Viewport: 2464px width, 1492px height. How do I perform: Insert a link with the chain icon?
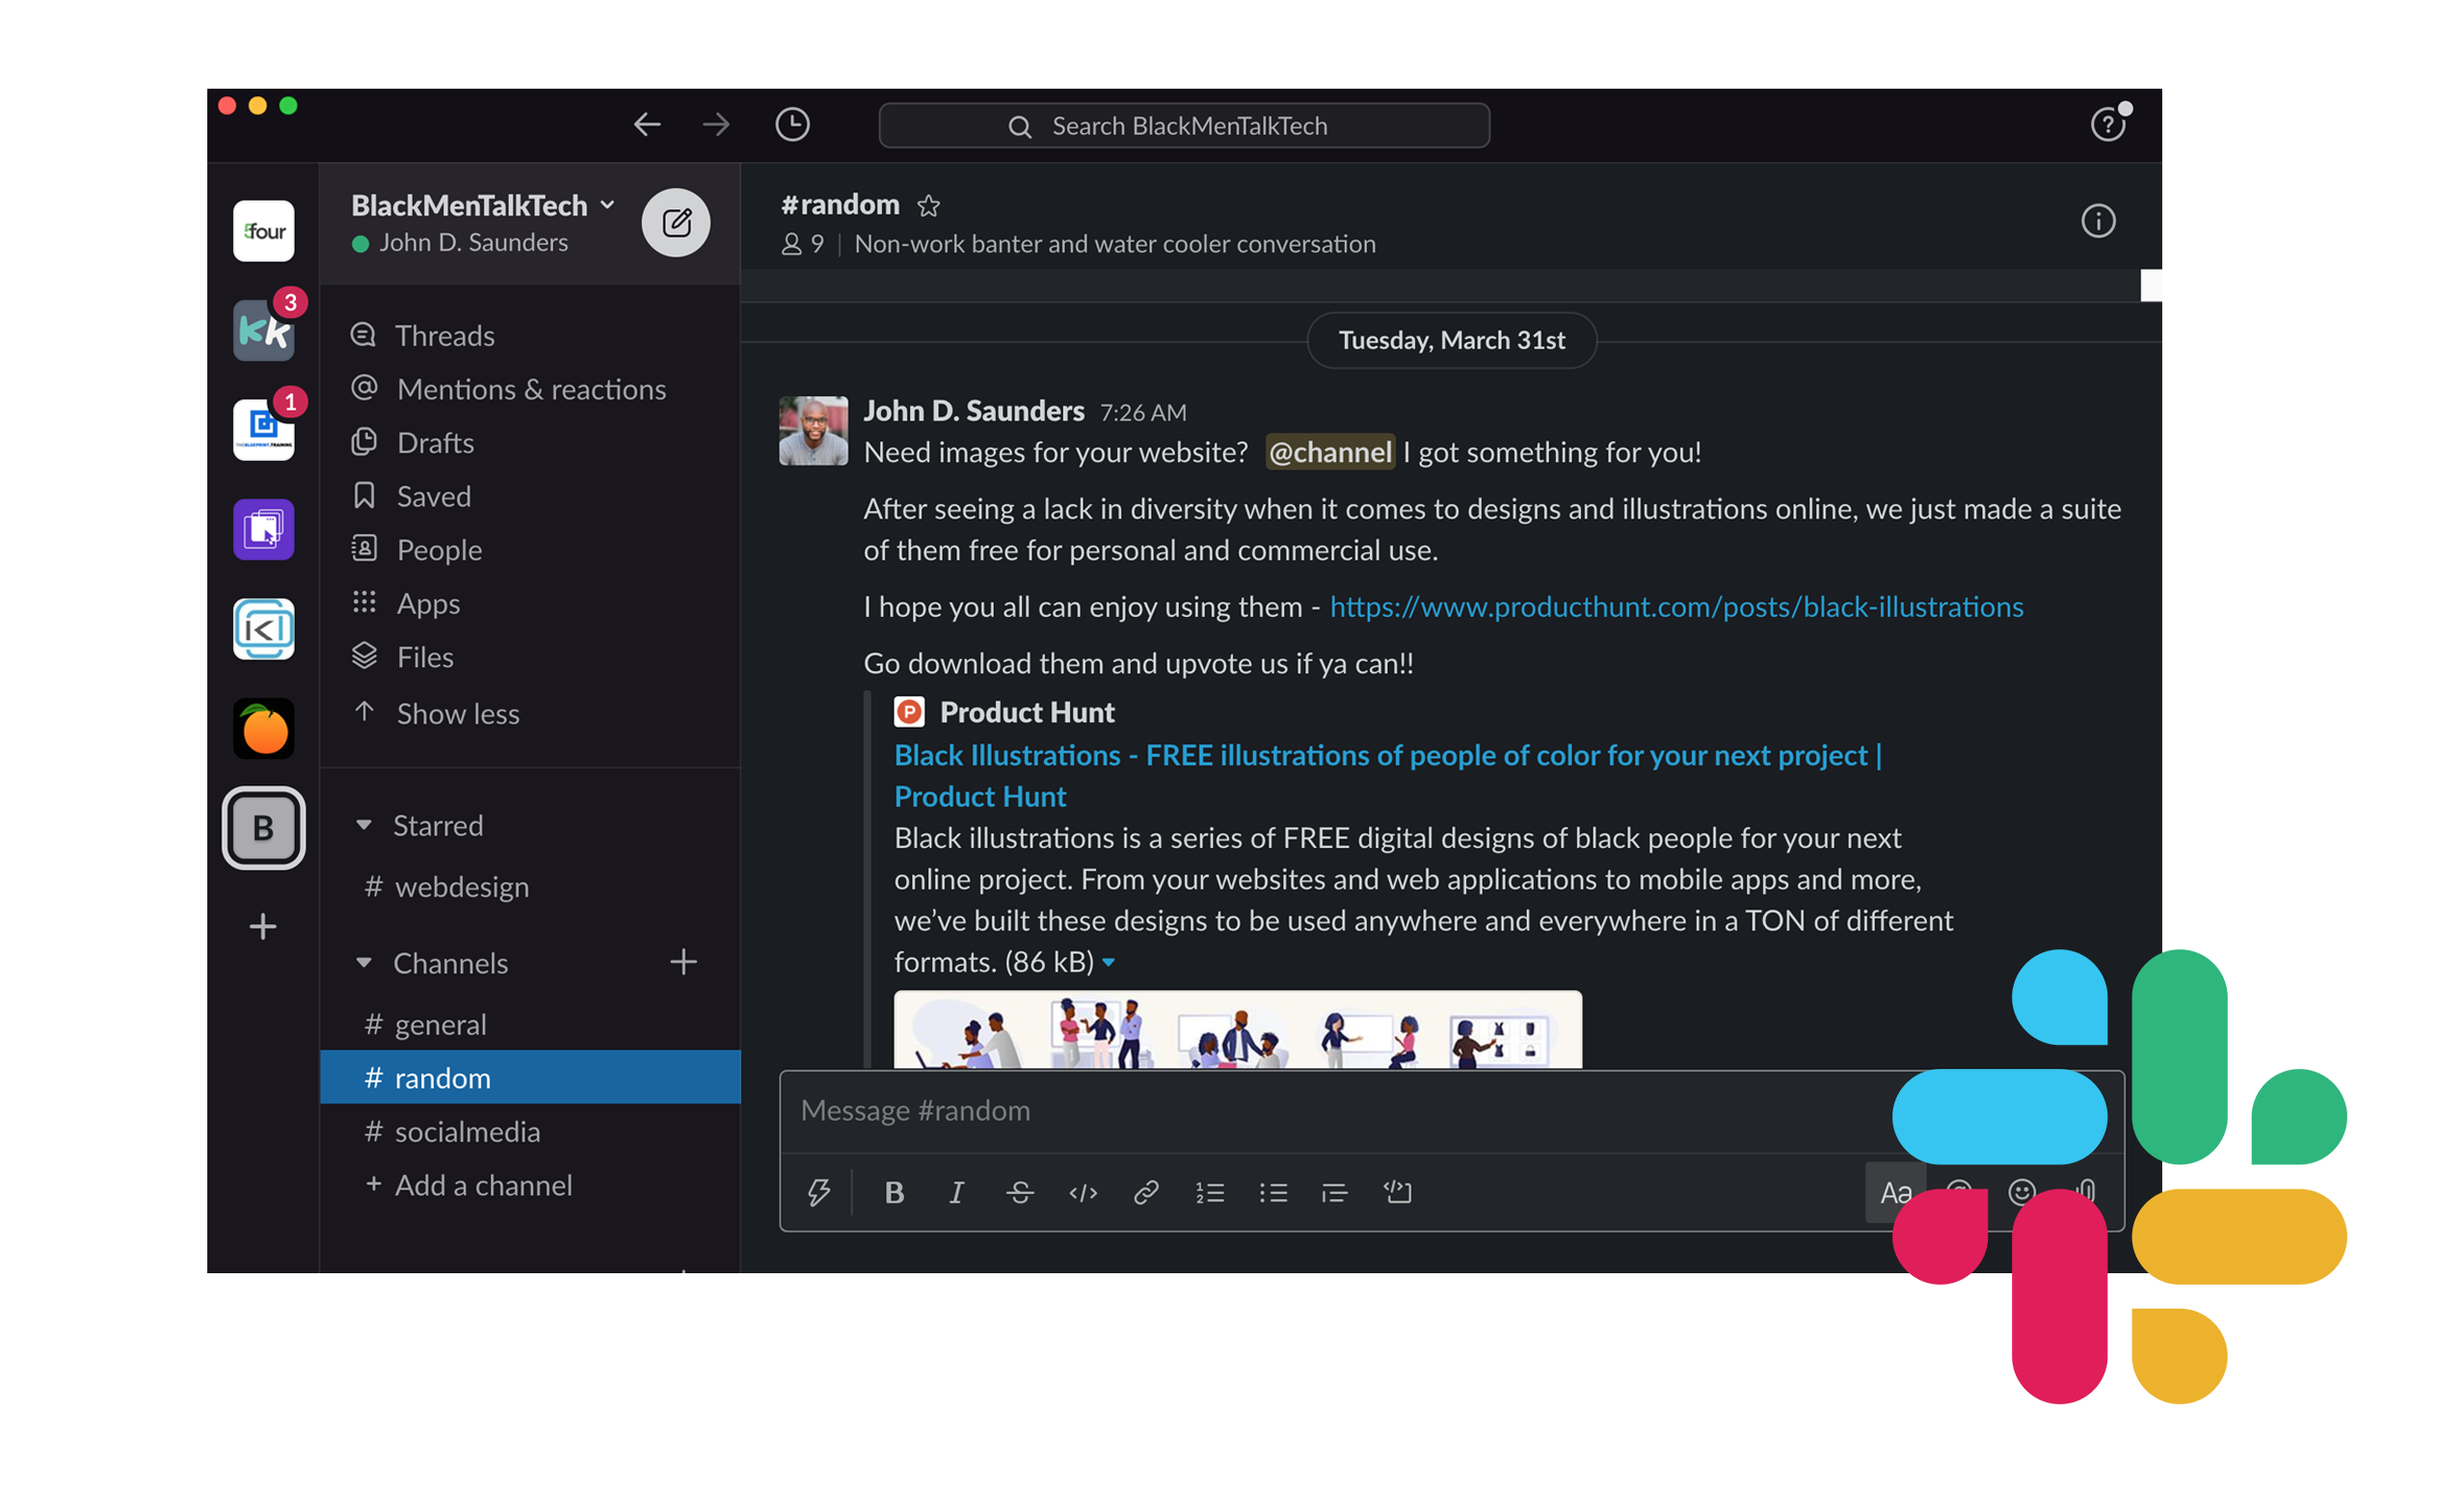(1146, 1192)
